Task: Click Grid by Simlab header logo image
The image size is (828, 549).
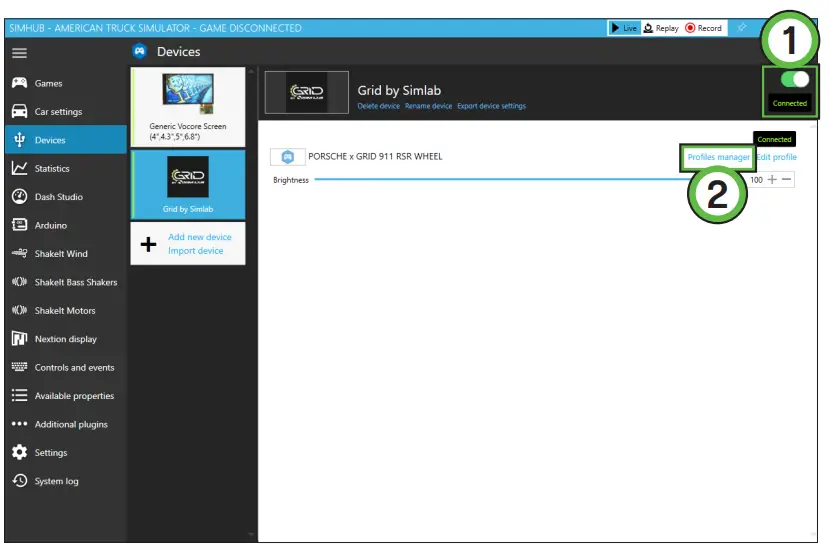Action: 307,92
